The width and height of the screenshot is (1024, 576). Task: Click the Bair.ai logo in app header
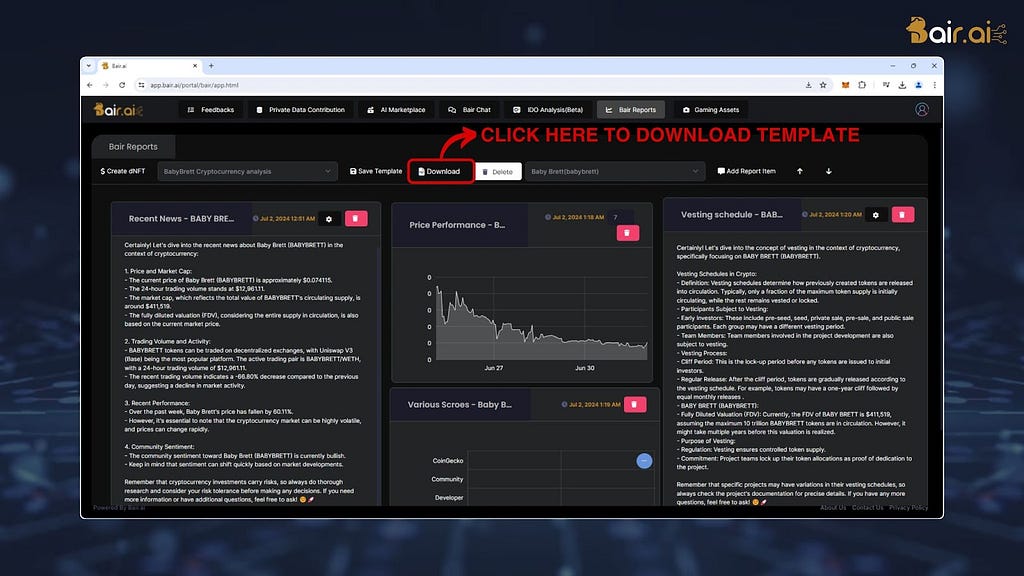click(x=118, y=110)
